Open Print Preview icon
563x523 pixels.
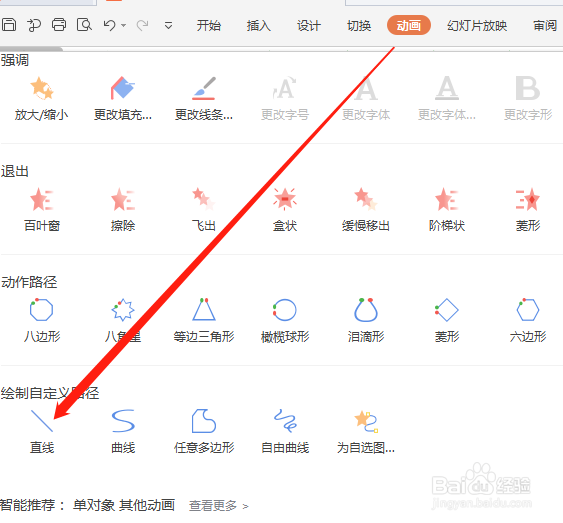84,25
